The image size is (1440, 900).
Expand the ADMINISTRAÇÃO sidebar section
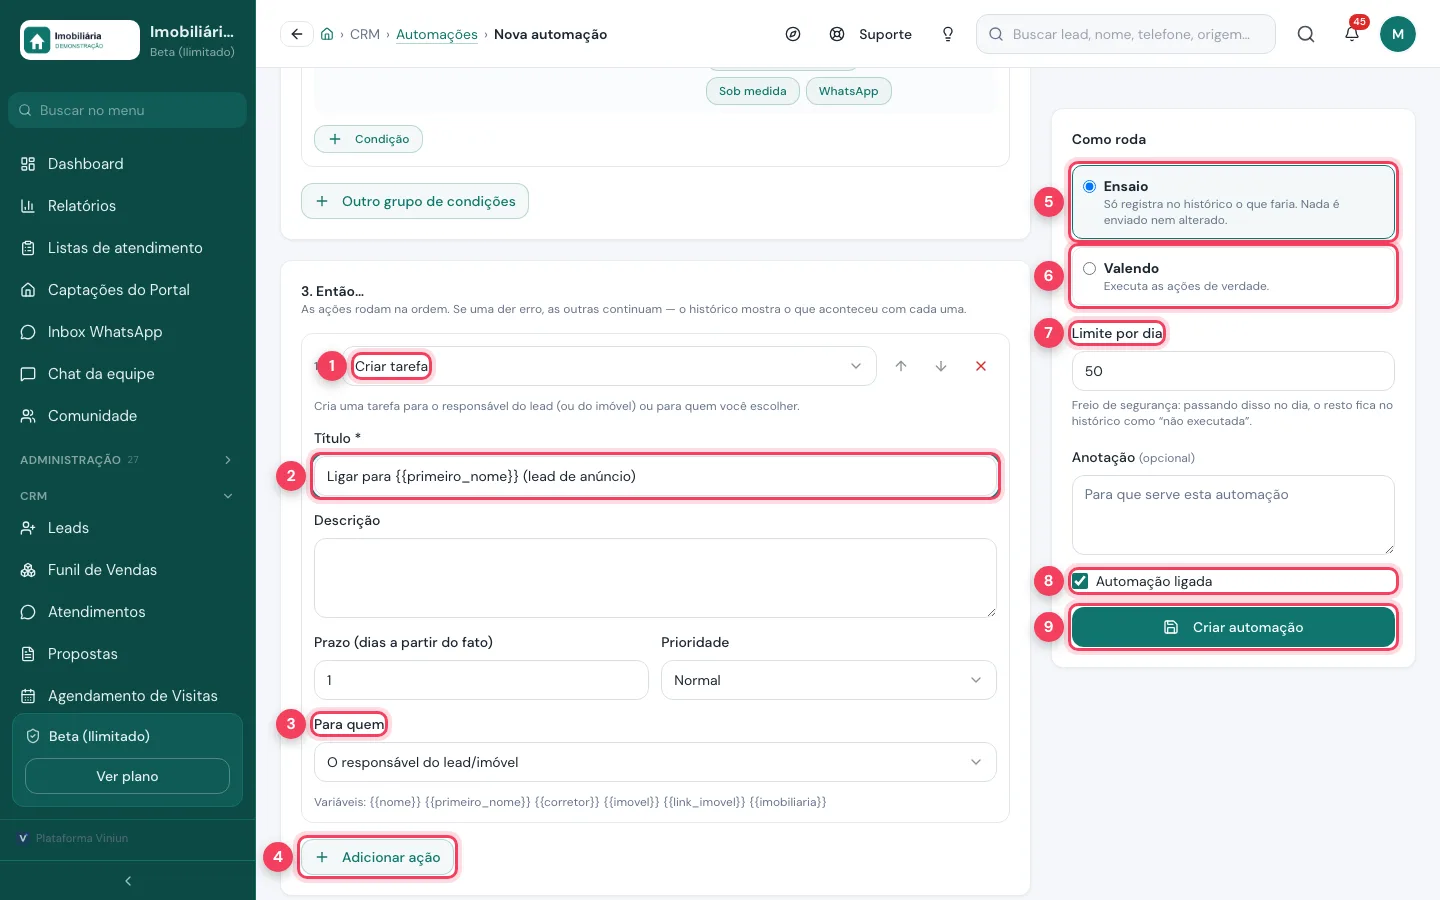(x=127, y=460)
